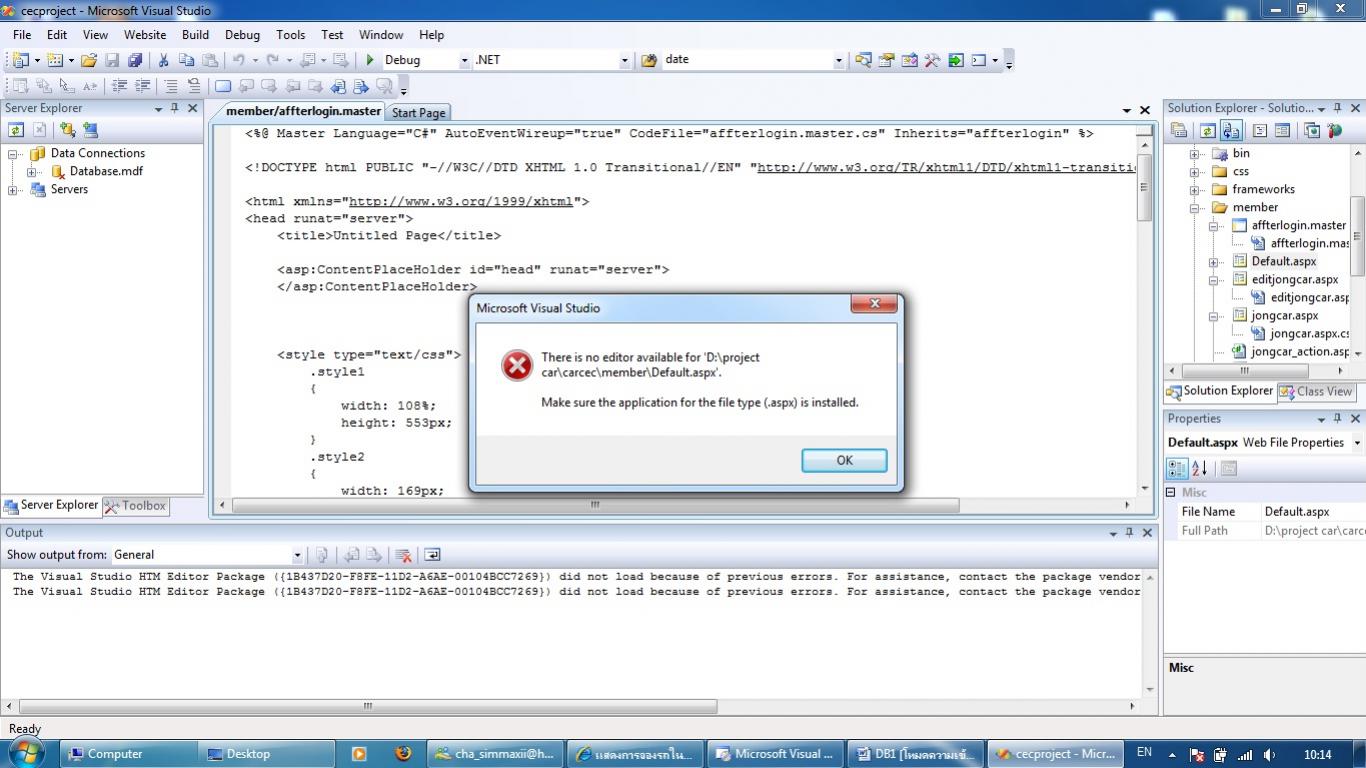Collapse the Misc category in Properties
The width and height of the screenshot is (1366, 768).
point(1171,492)
